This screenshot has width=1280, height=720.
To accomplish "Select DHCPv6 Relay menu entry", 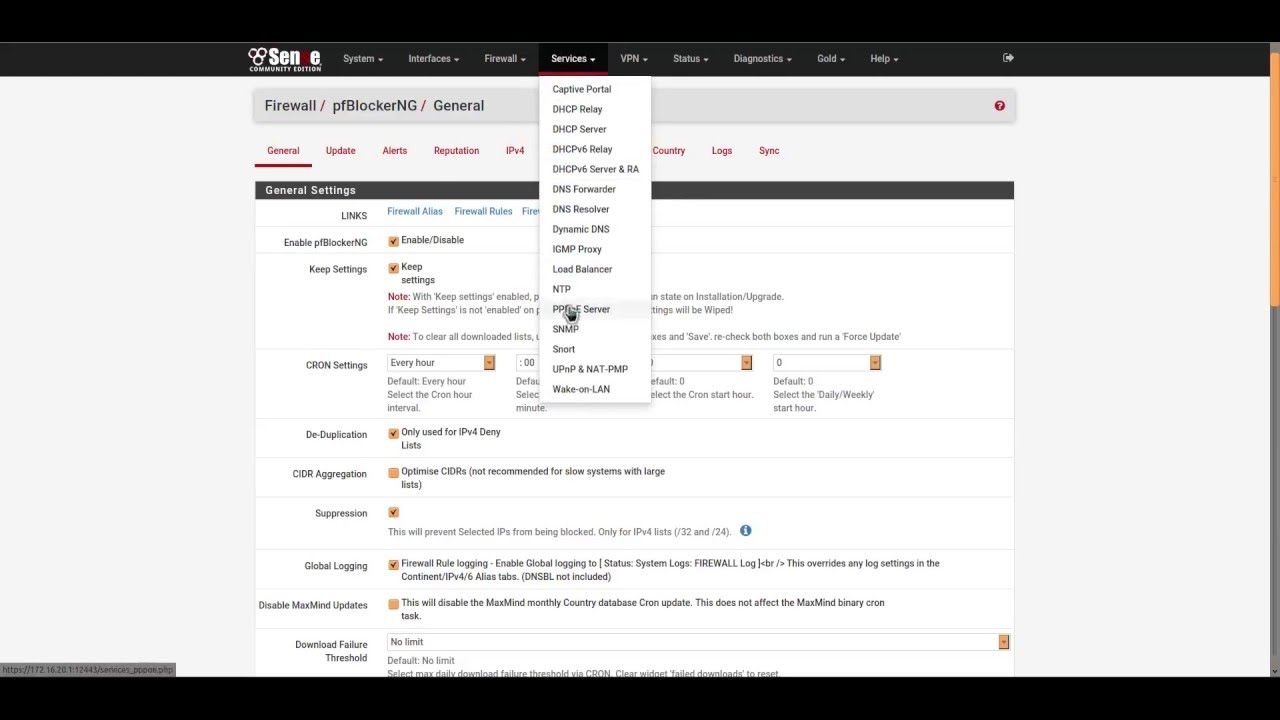I will (x=582, y=149).
